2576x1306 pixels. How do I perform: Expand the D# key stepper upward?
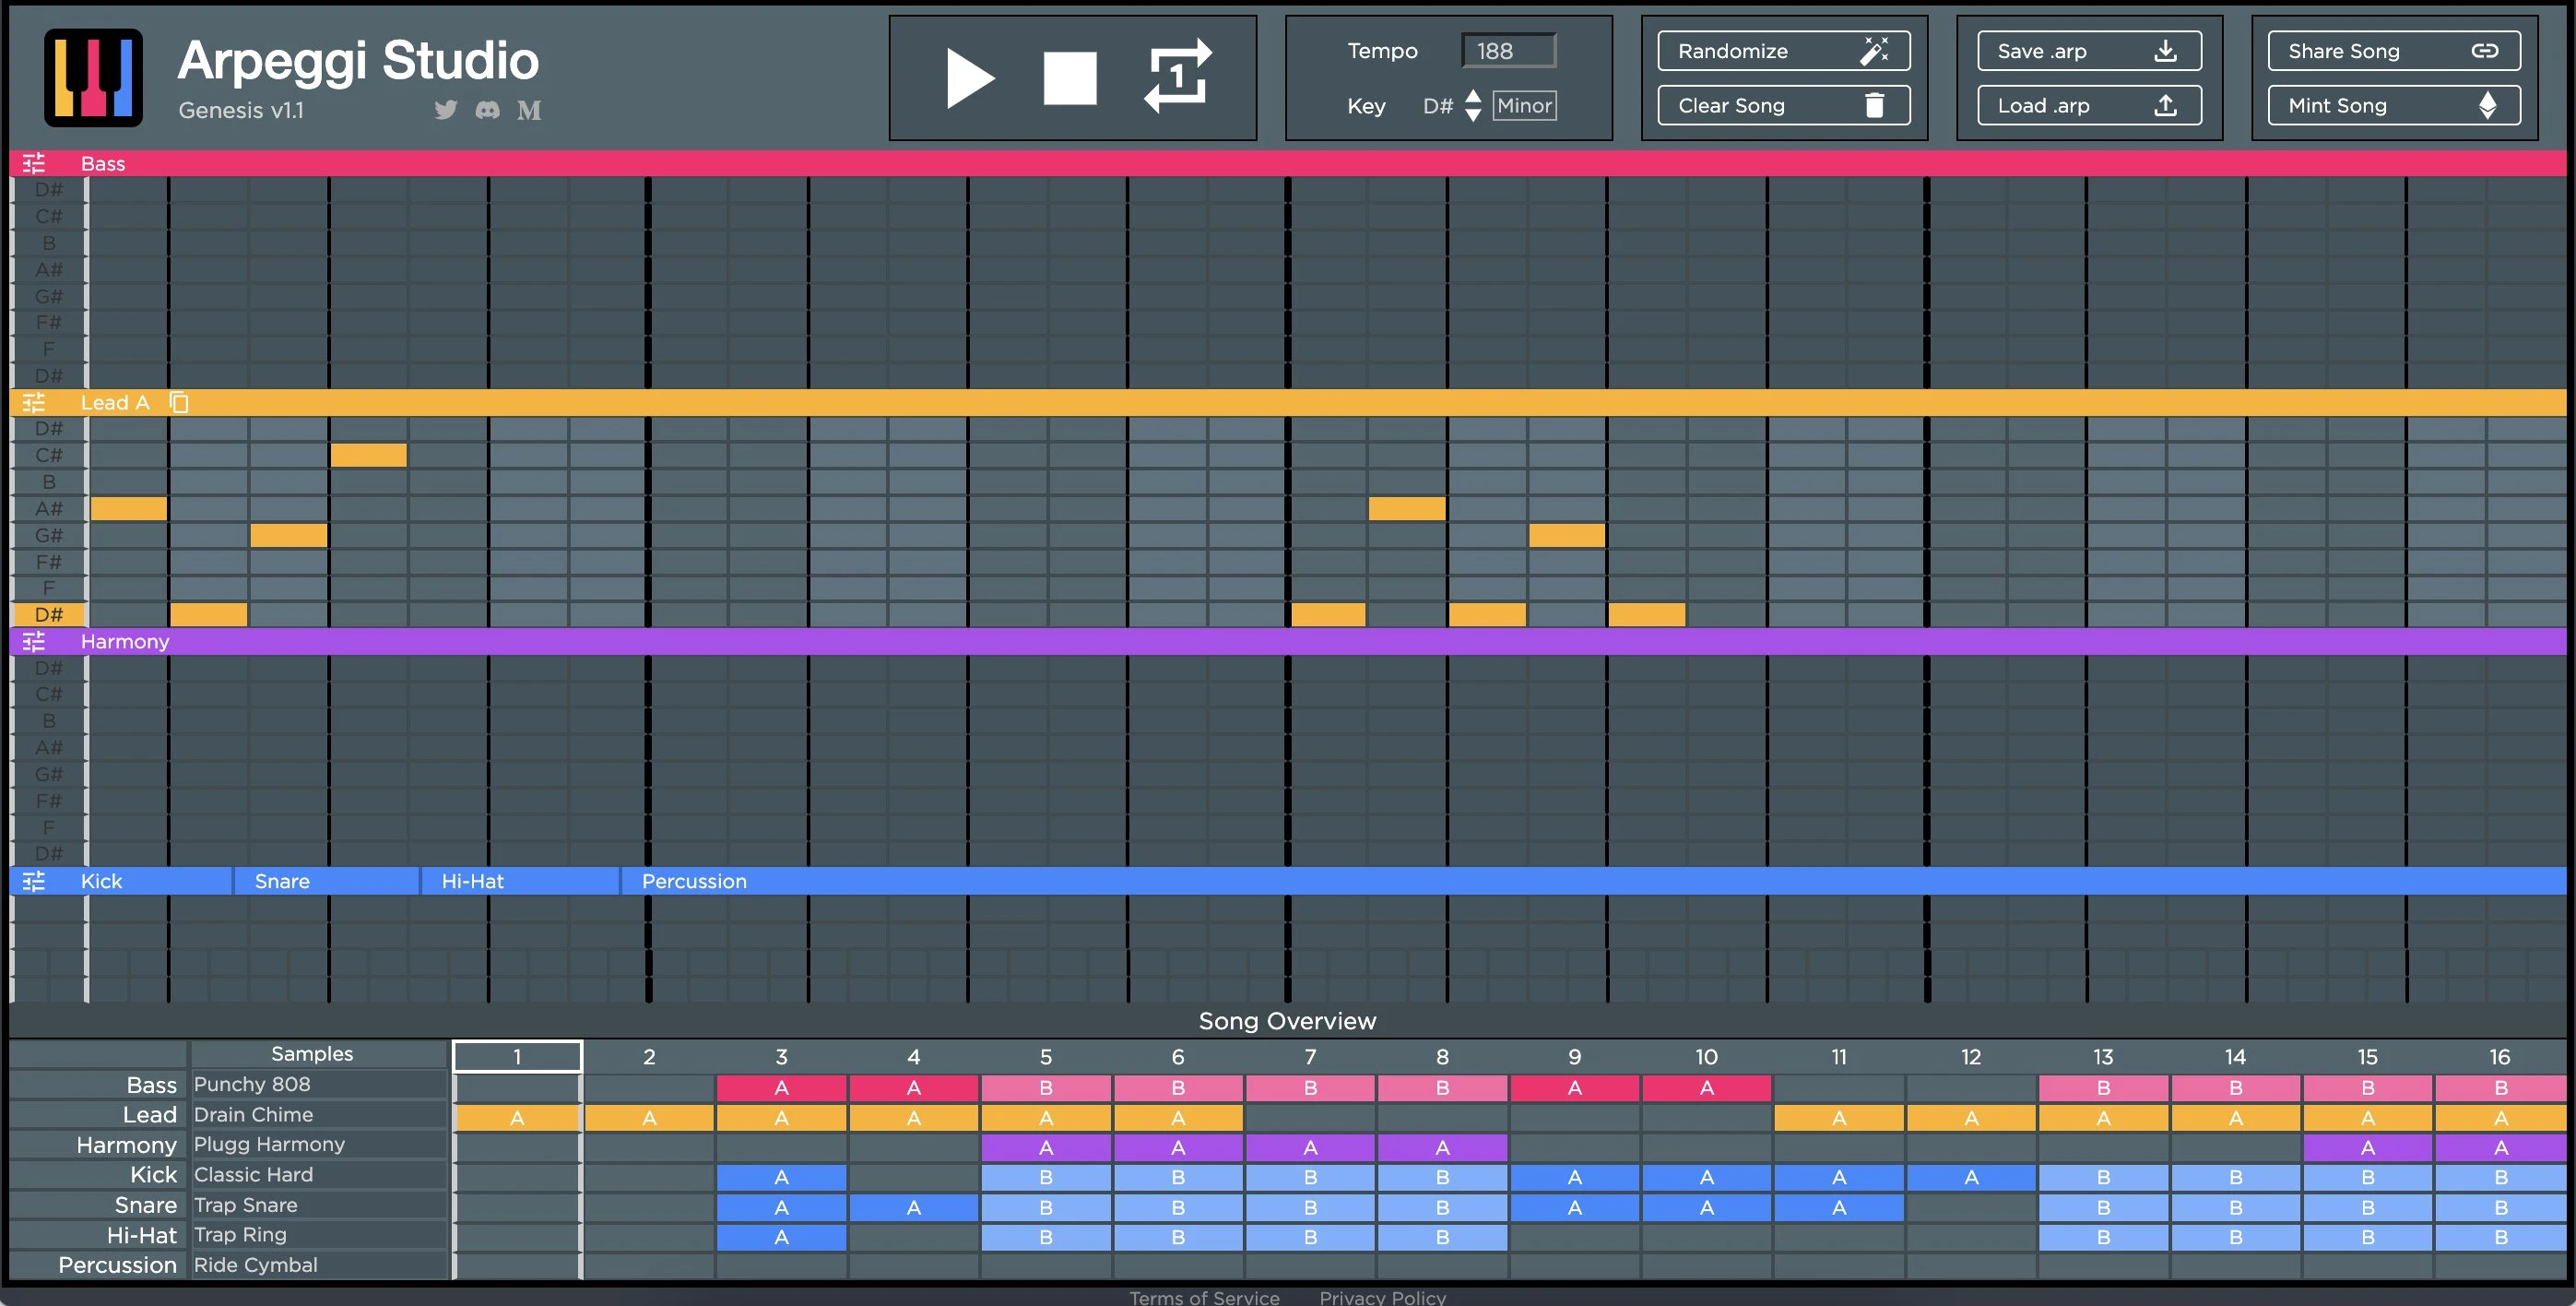[x=1473, y=99]
